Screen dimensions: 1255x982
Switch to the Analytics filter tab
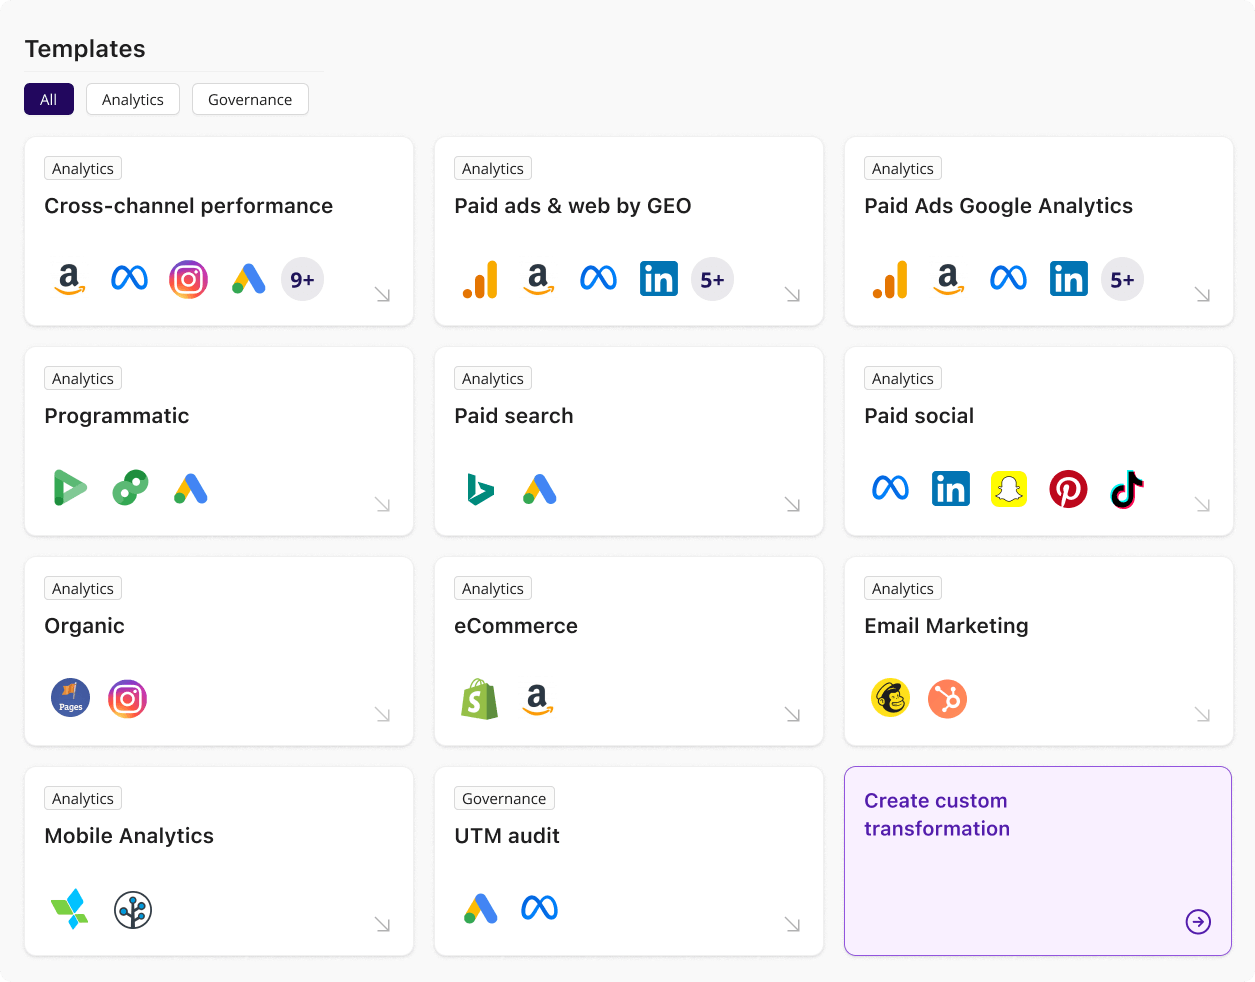pyautogui.click(x=133, y=99)
